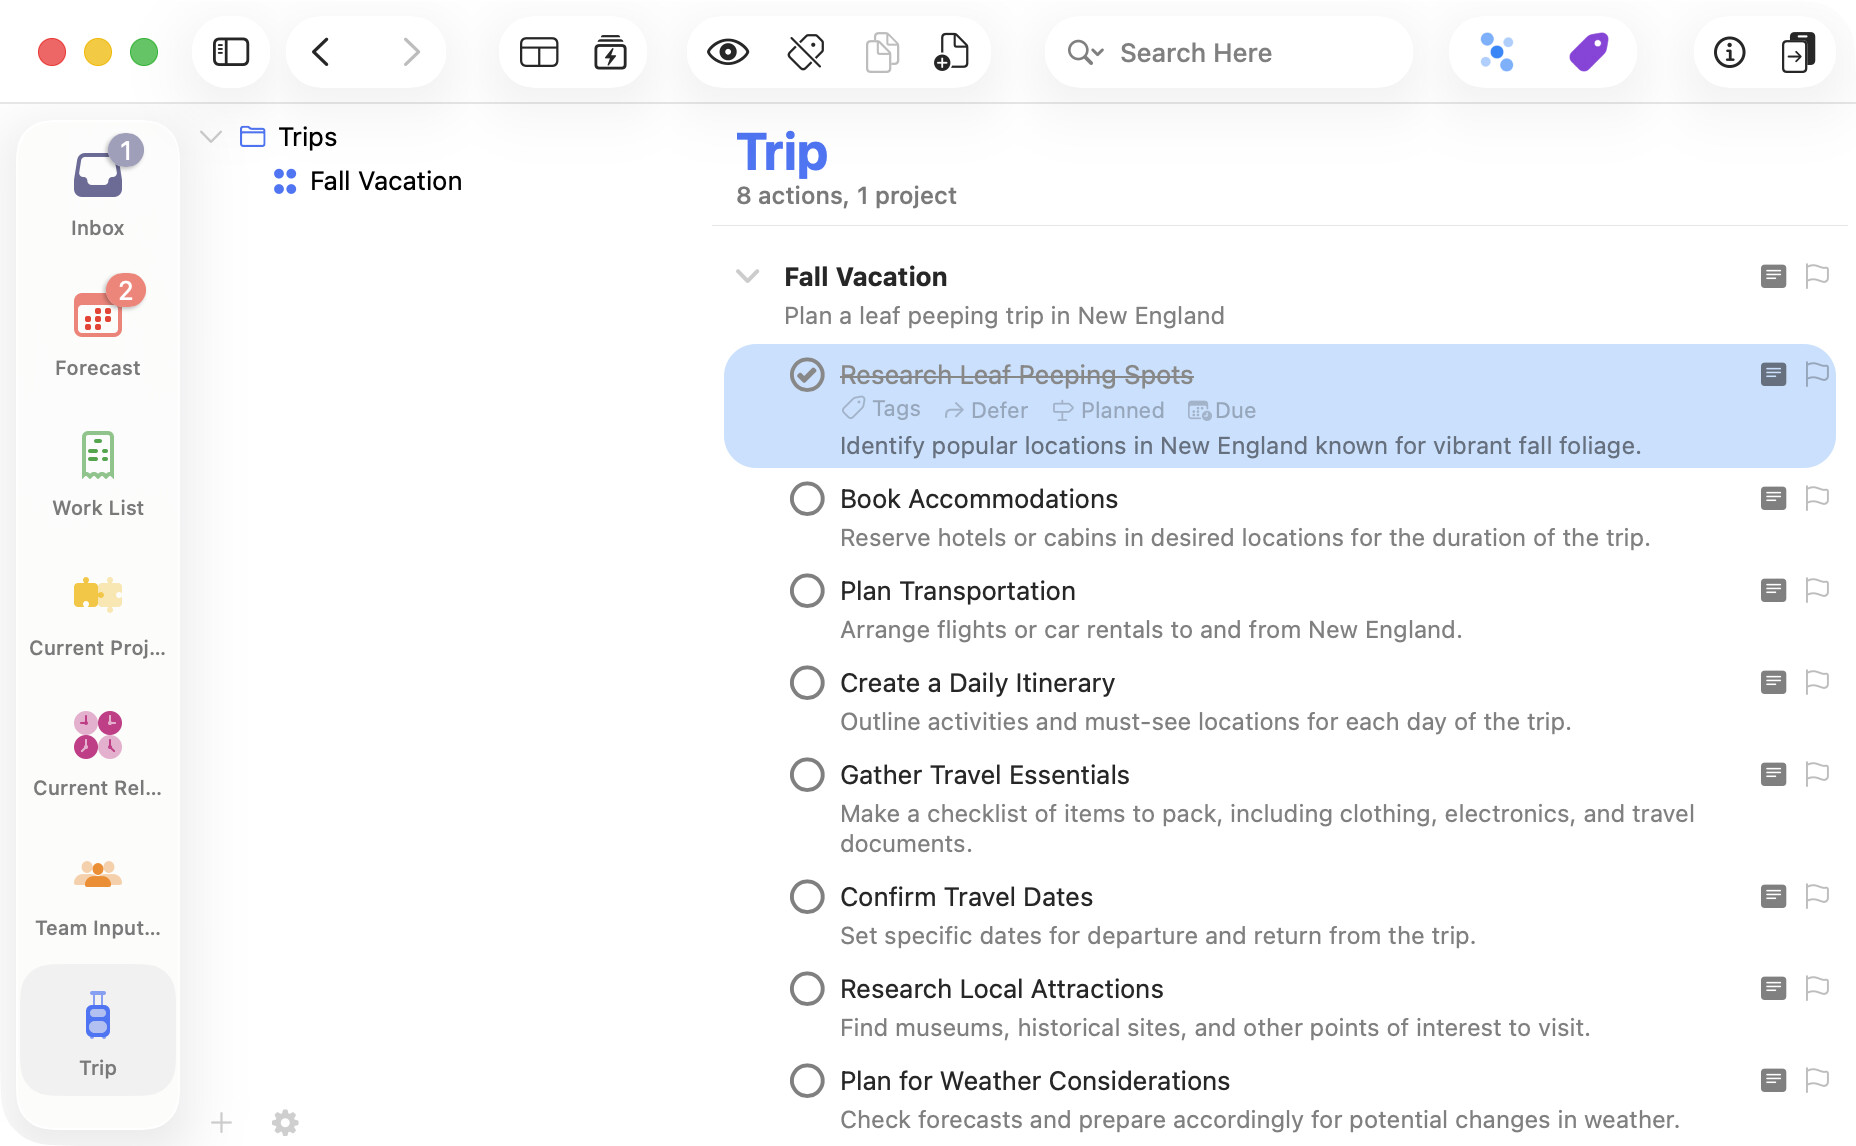Click the Quick Entry lightning icon
Screen dimensions: 1856x1146
610,52
